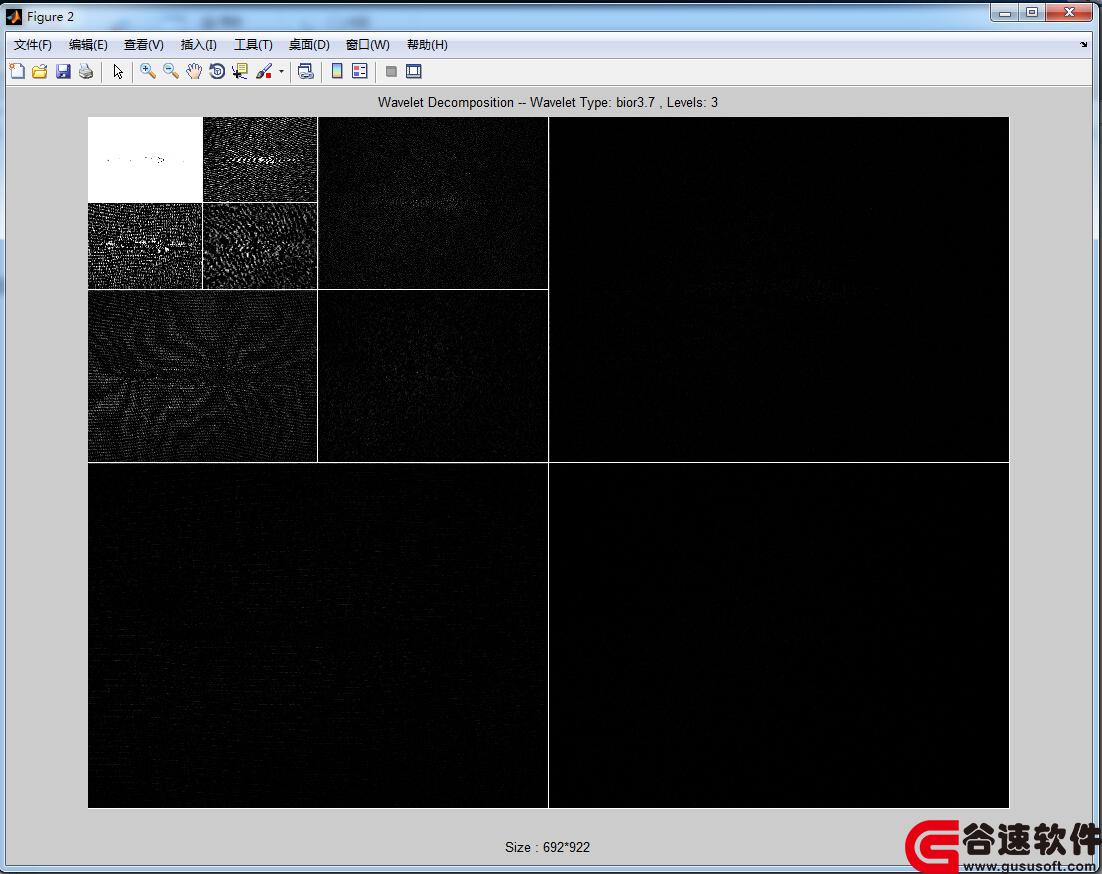Open the 插入(I) menu
Viewport: 1102px width, 874px height.
point(198,45)
